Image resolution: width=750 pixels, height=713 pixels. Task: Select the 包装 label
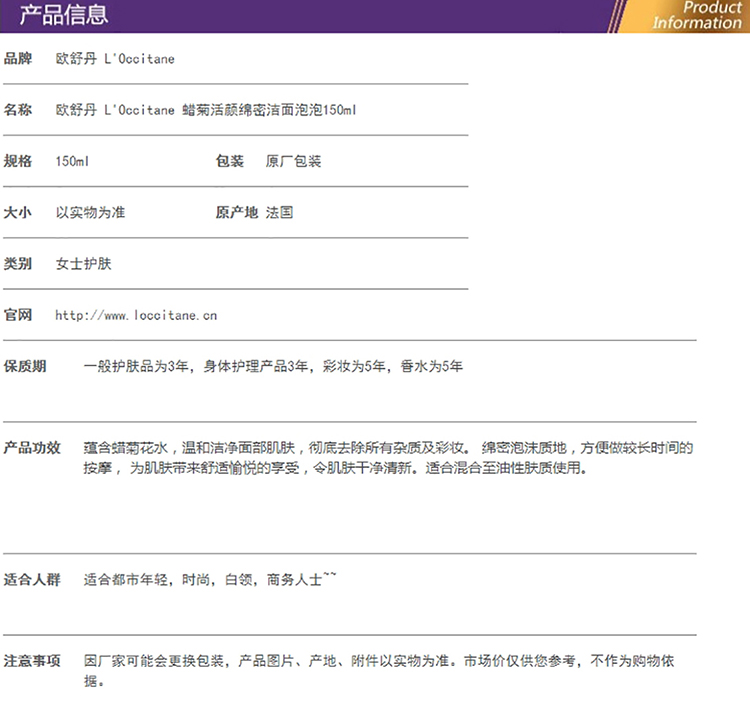(230, 161)
